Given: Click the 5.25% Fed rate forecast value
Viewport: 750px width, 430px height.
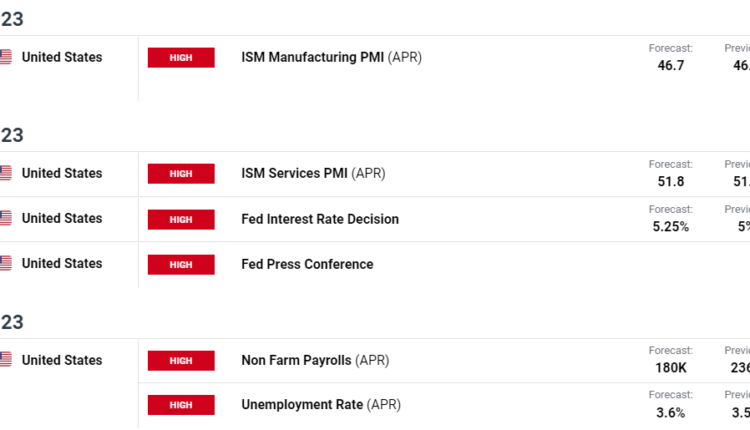Looking at the screenshot, I should [668, 226].
